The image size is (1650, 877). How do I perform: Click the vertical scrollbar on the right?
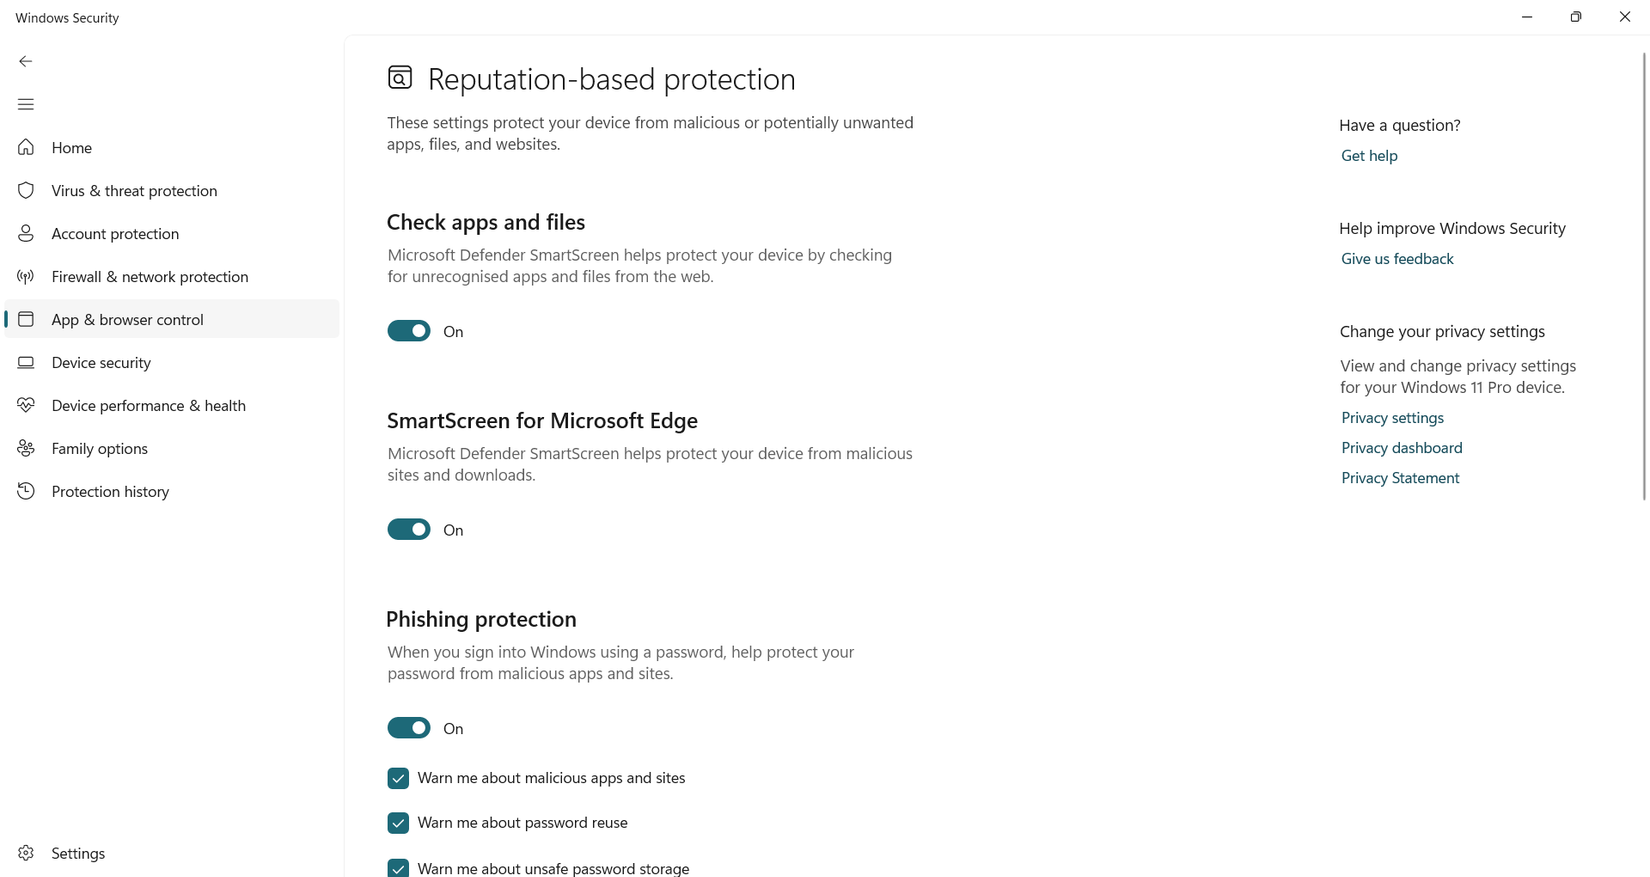1644,275
